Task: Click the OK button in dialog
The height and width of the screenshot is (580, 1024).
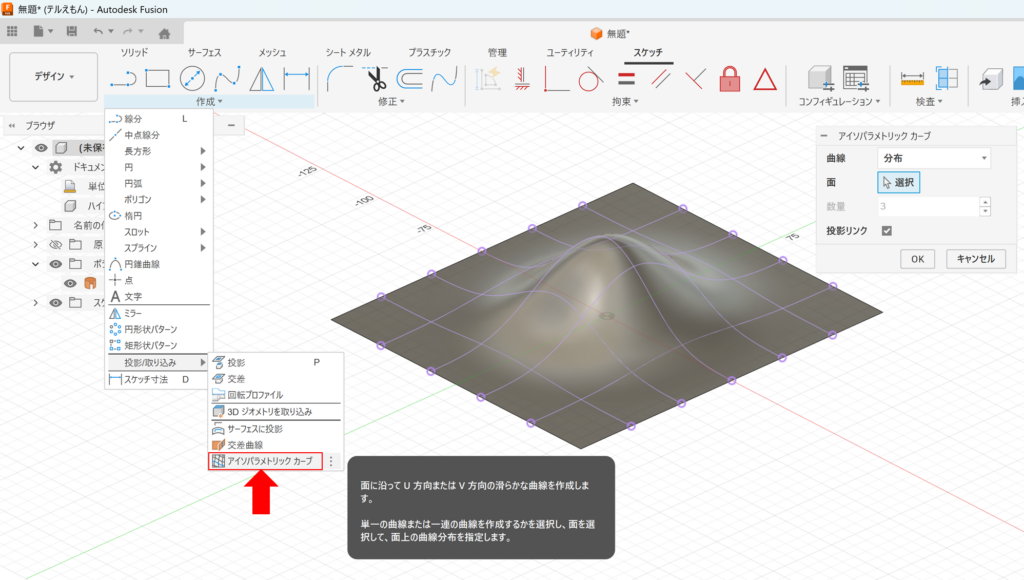Action: [917, 259]
